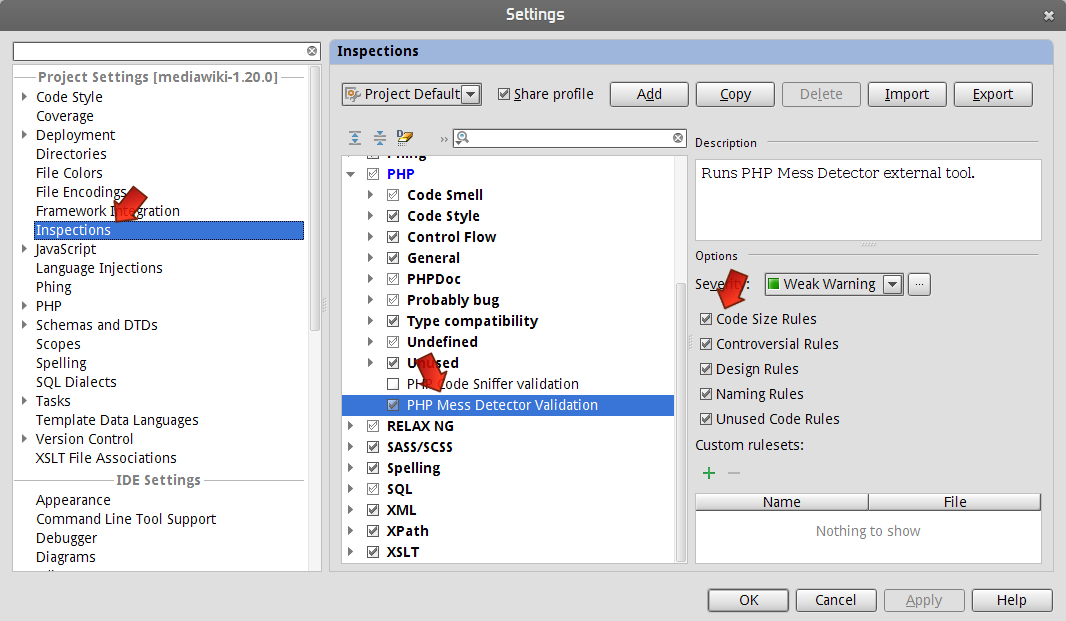Toggle the XML inspections checkbox

click(x=373, y=510)
